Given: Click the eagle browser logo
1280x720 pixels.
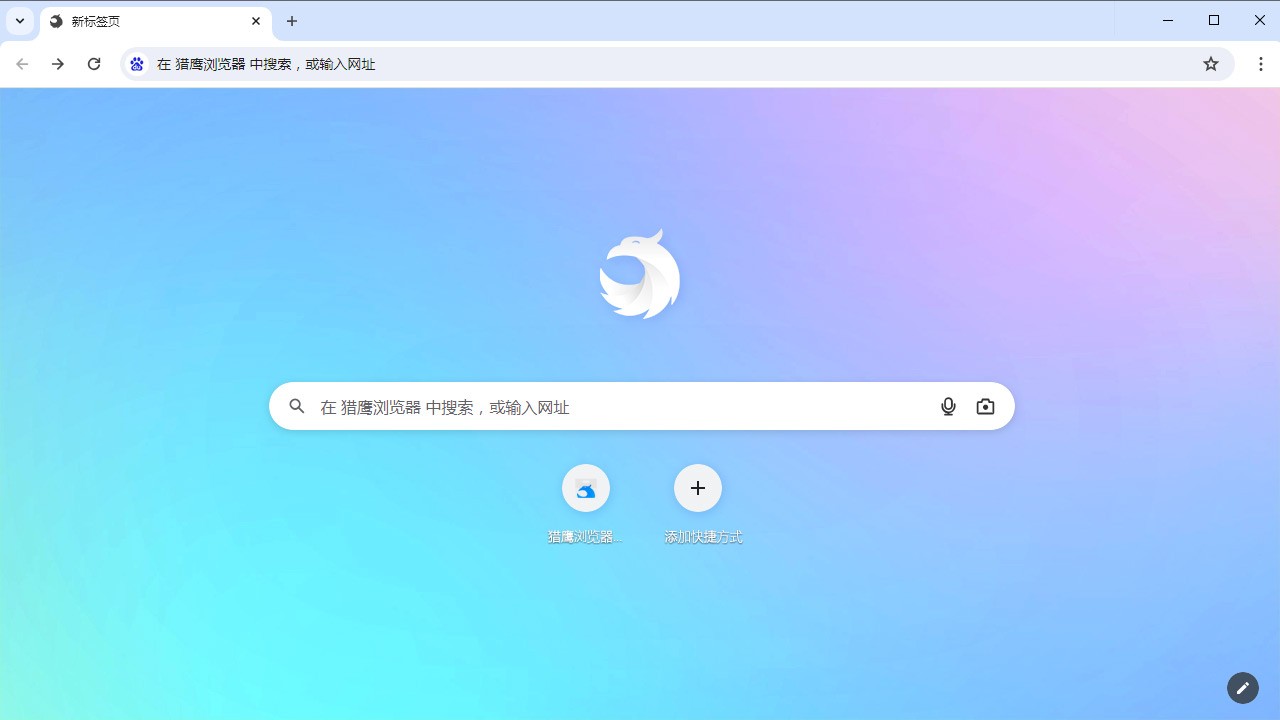Looking at the screenshot, I should pyautogui.click(x=640, y=273).
